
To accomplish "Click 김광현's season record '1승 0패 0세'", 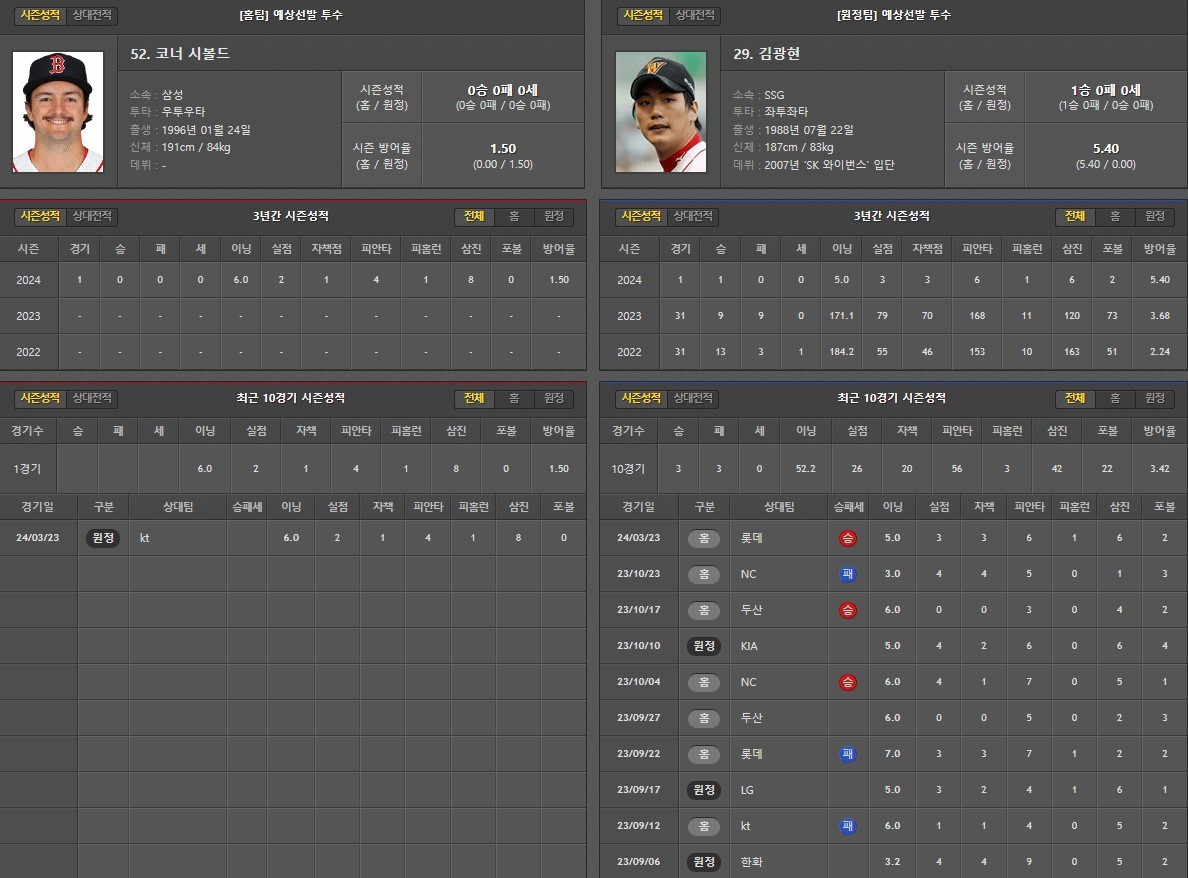I will coord(1105,90).
